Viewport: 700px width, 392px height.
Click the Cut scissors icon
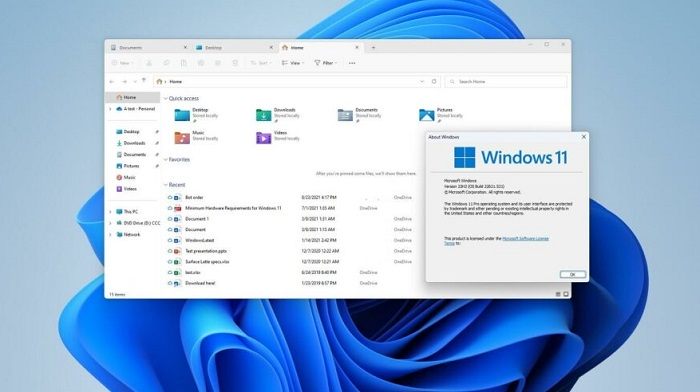[x=149, y=63]
